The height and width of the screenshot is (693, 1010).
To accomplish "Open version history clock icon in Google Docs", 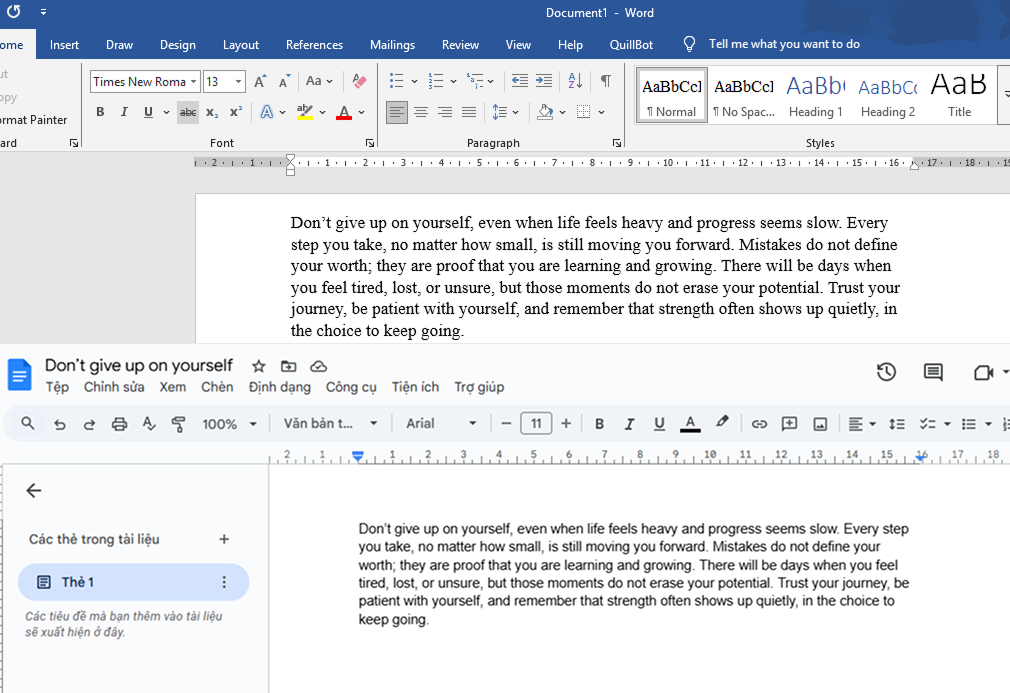I will (886, 372).
